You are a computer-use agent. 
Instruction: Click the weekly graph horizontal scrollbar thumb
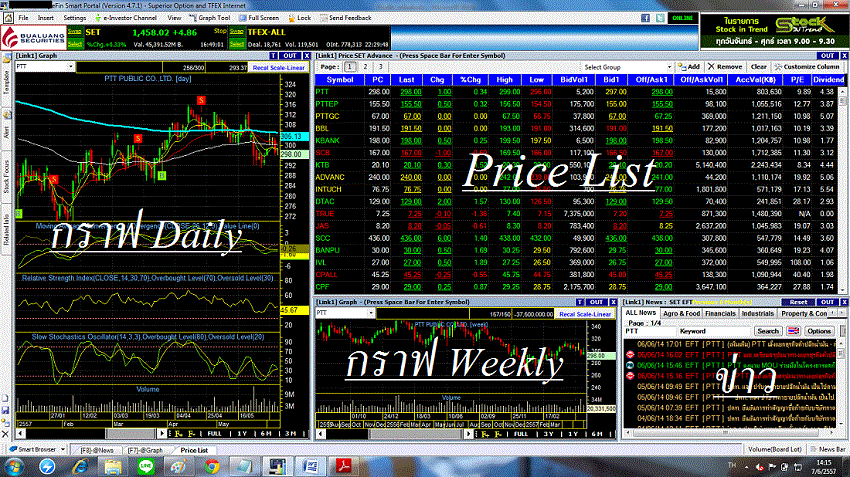point(416,434)
